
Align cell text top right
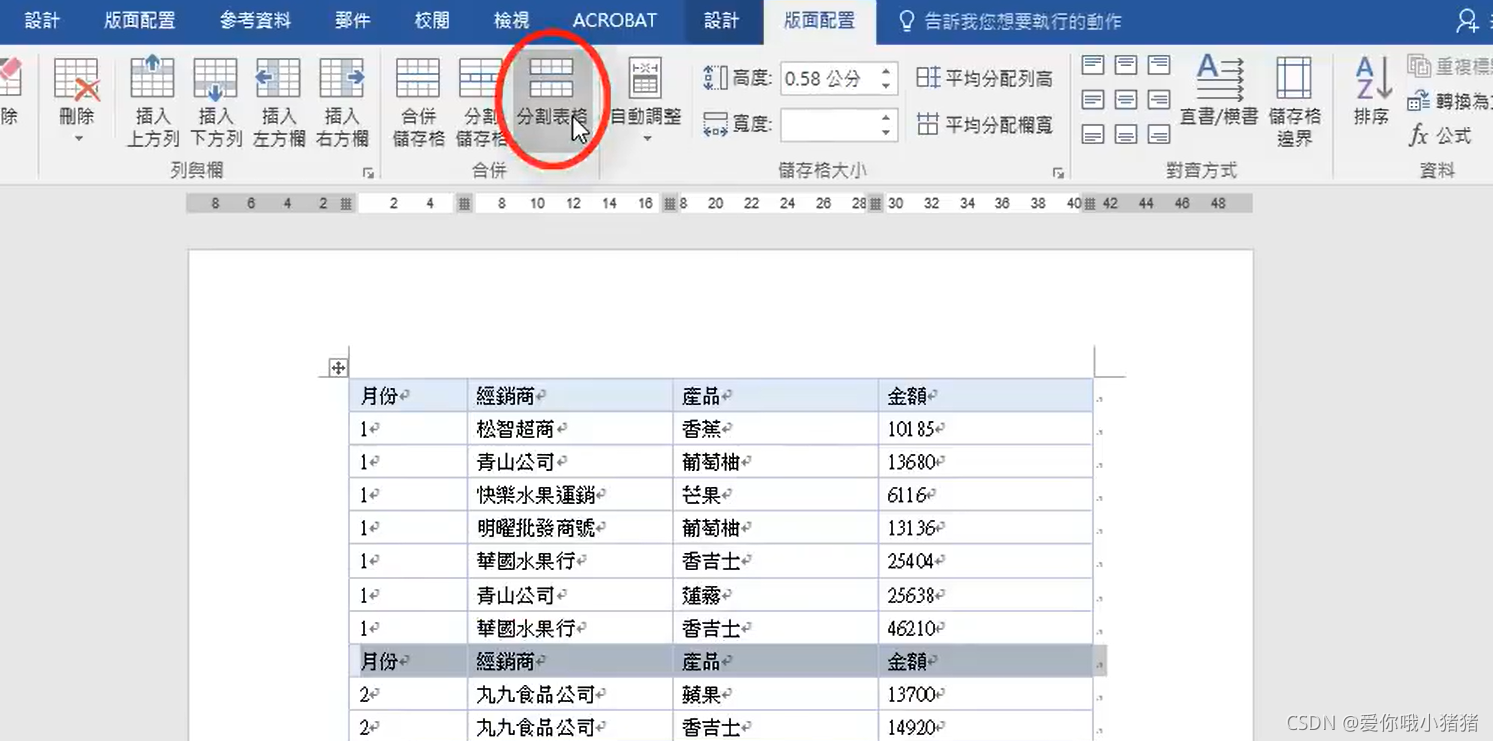click(1159, 66)
